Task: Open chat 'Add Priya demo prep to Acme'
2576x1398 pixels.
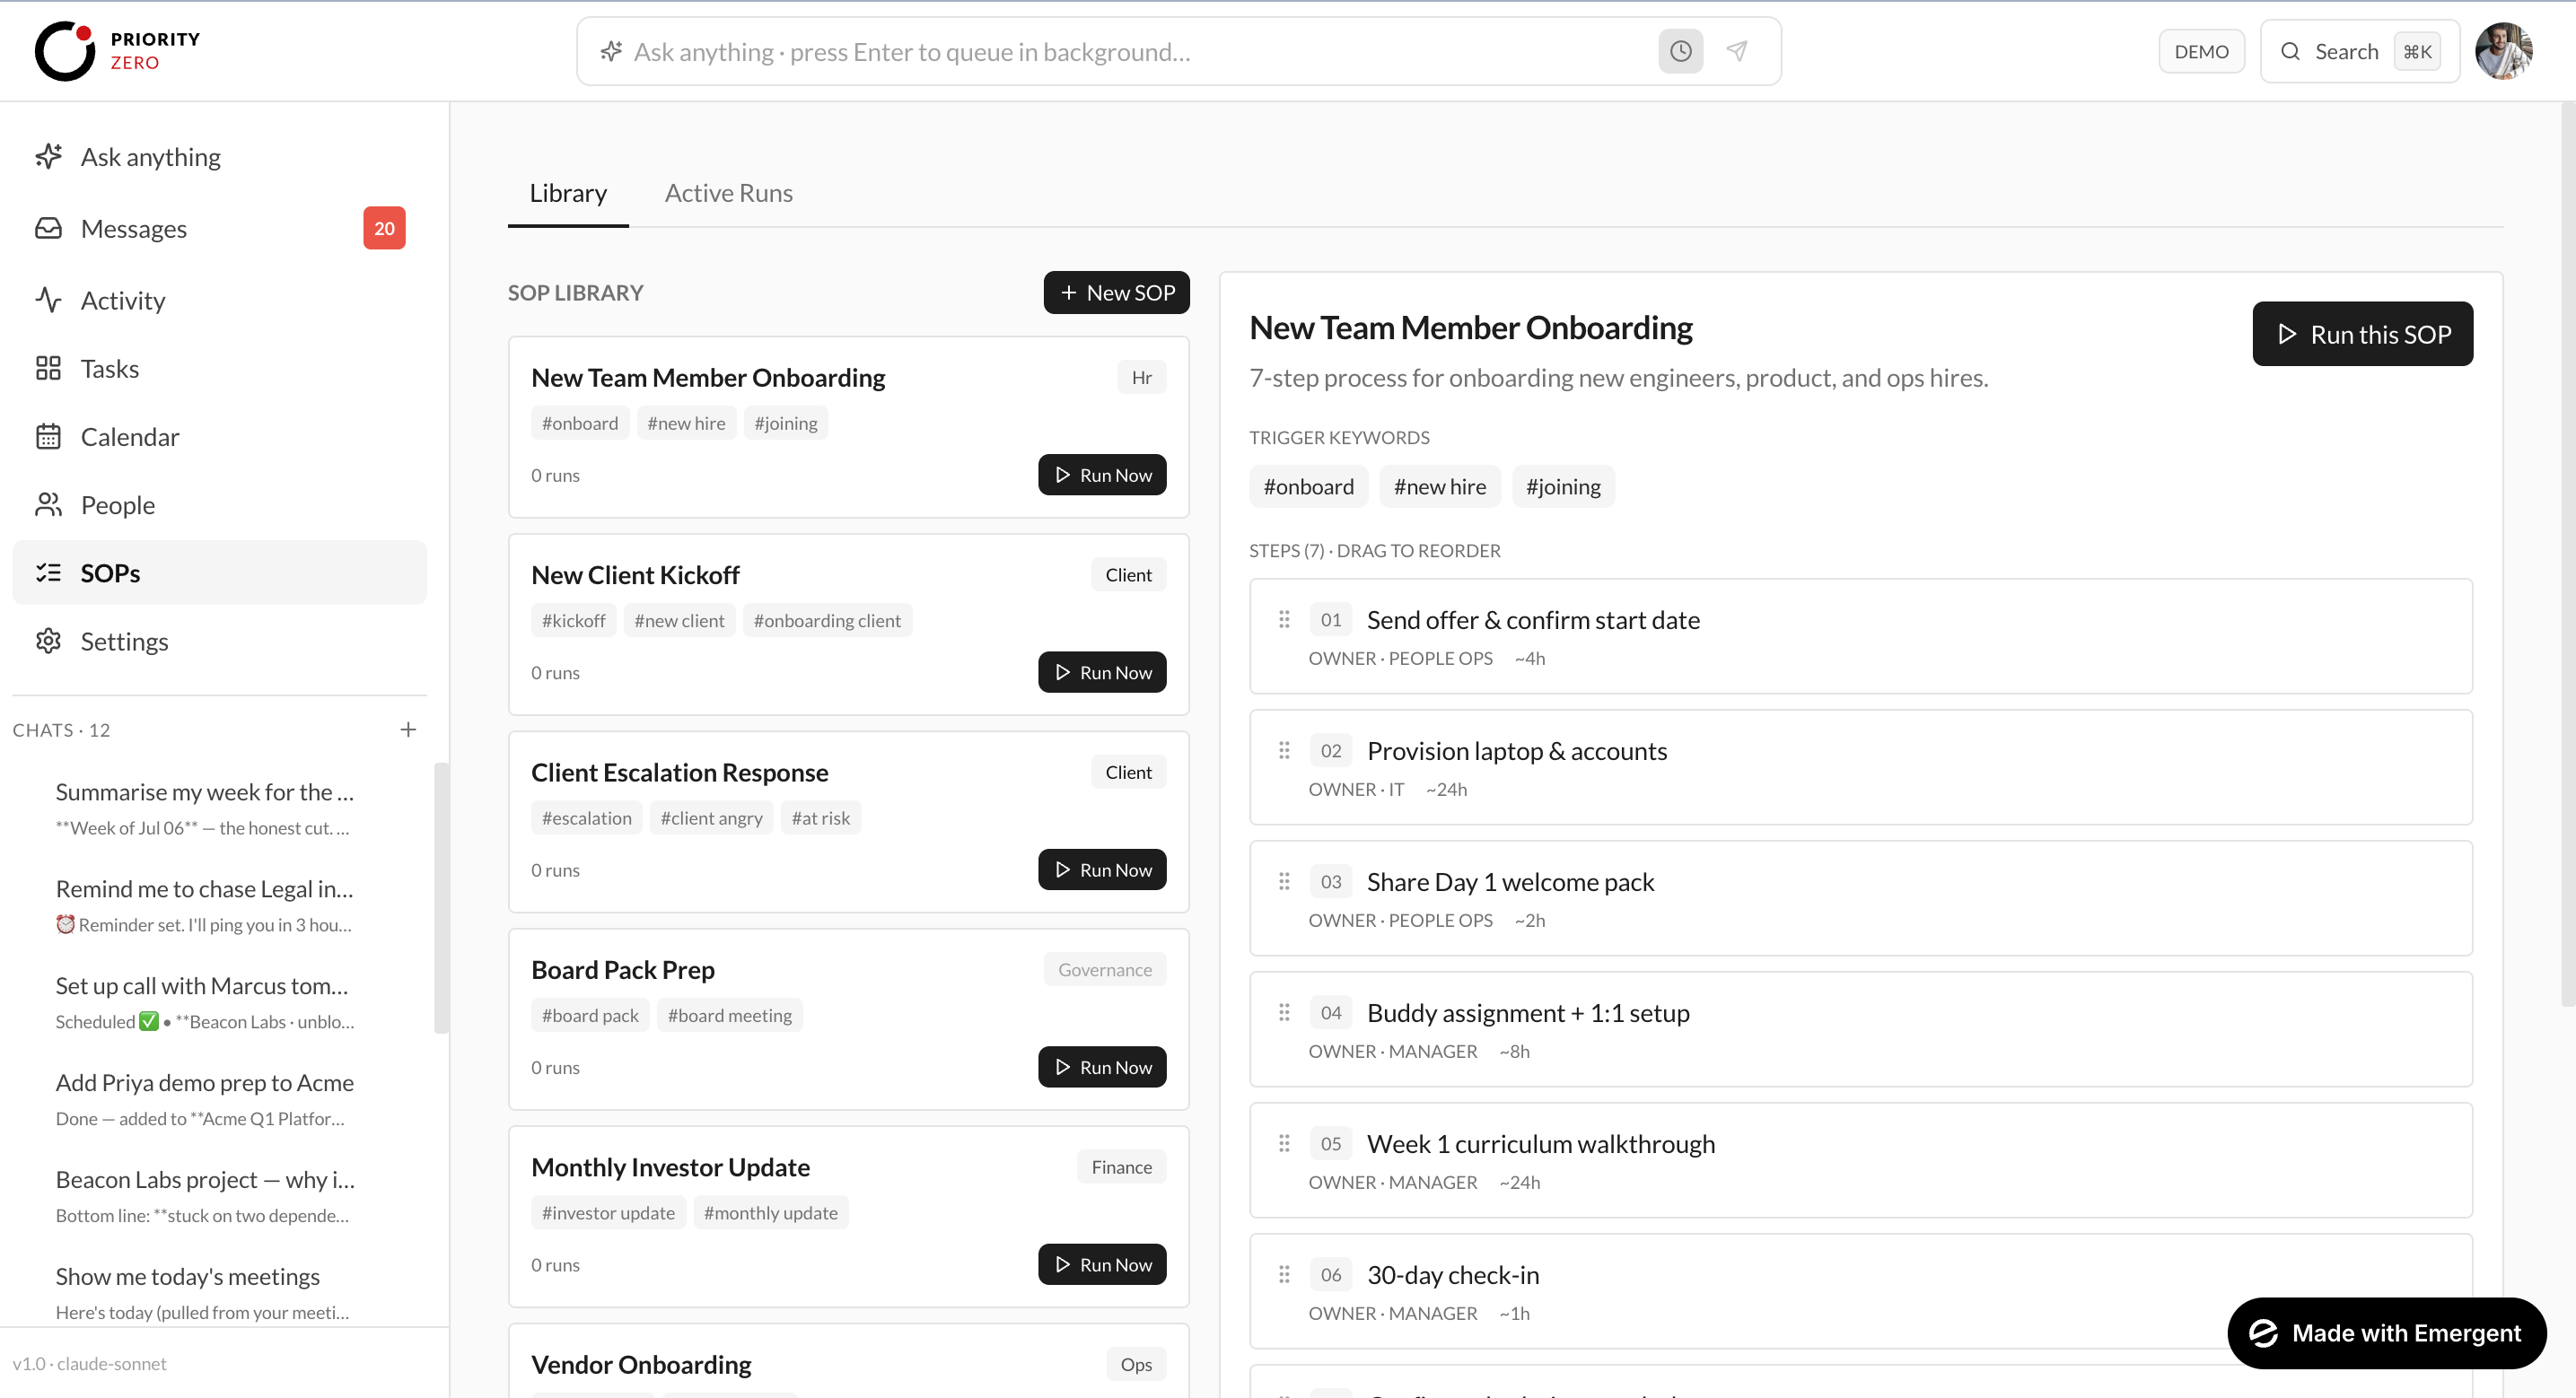Action: click(x=205, y=1099)
